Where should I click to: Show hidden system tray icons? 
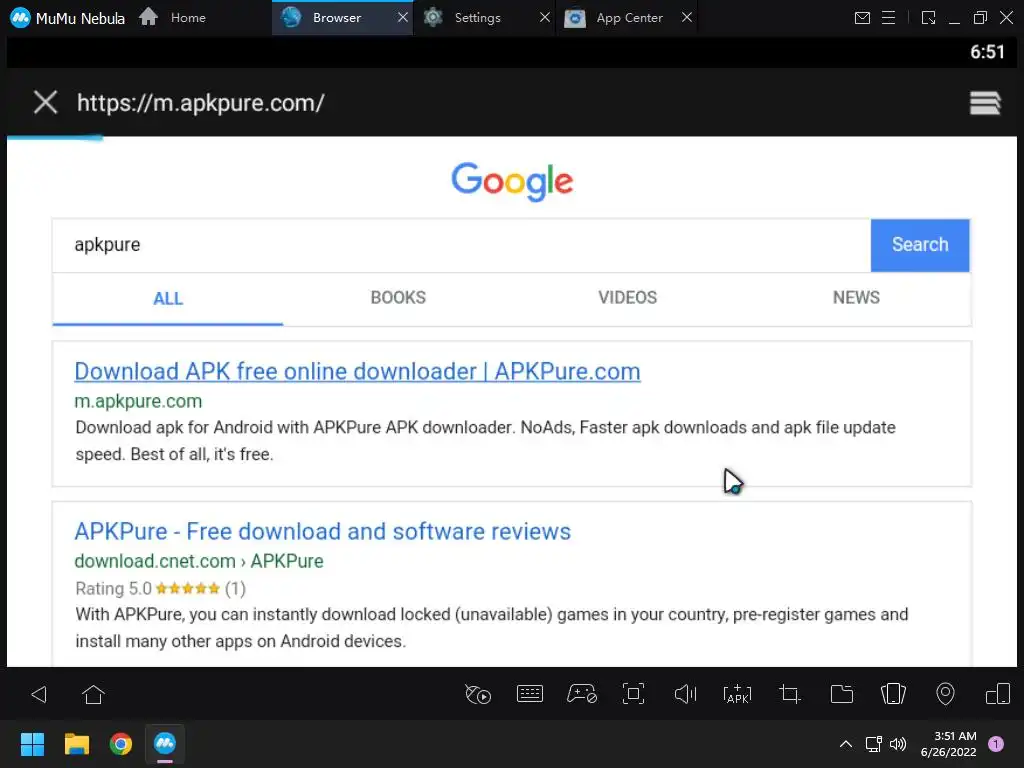pyautogui.click(x=846, y=744)
